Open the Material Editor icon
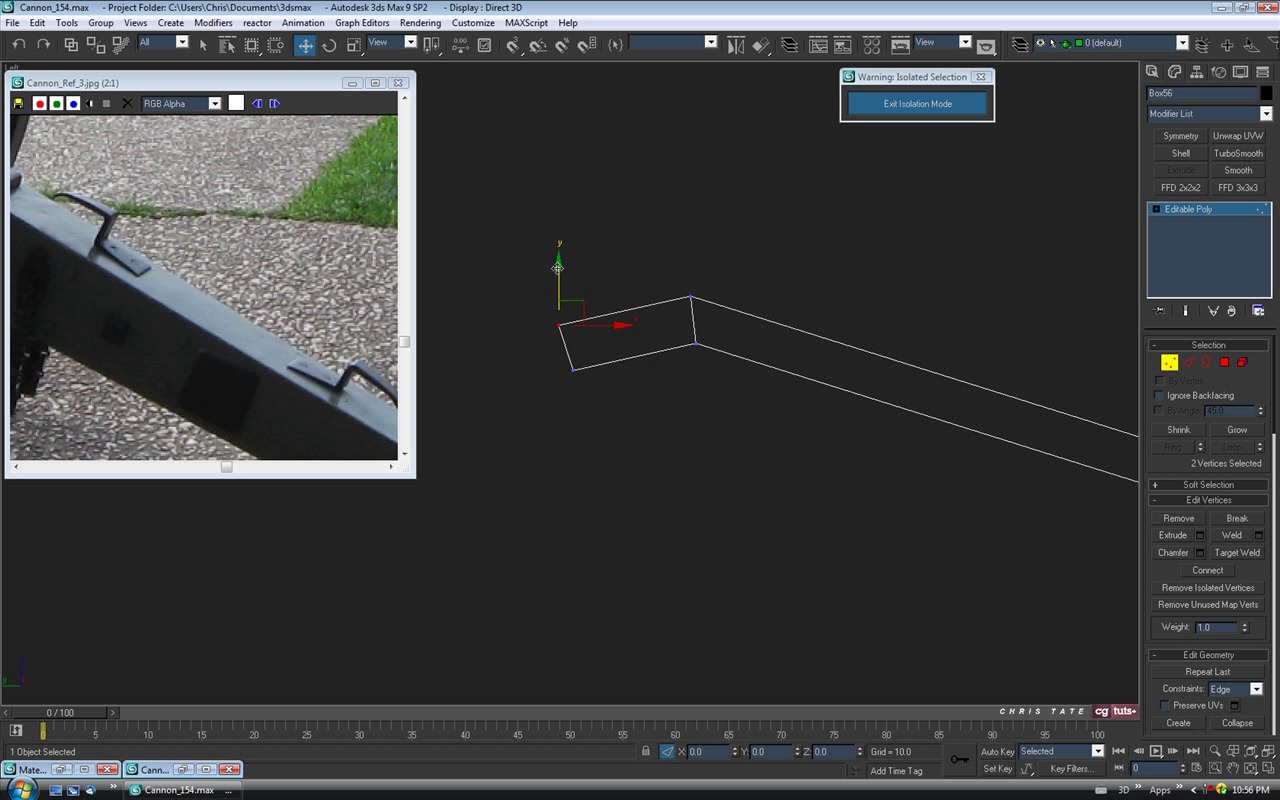Image resolution: width=1280 pixels, height=800 pixels. click(x=871, y=44)
